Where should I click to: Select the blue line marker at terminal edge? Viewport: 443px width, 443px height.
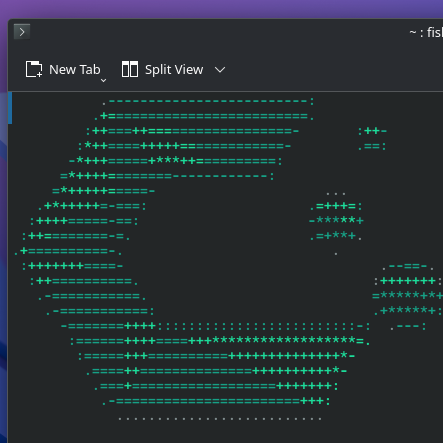(x=10, y=108)
